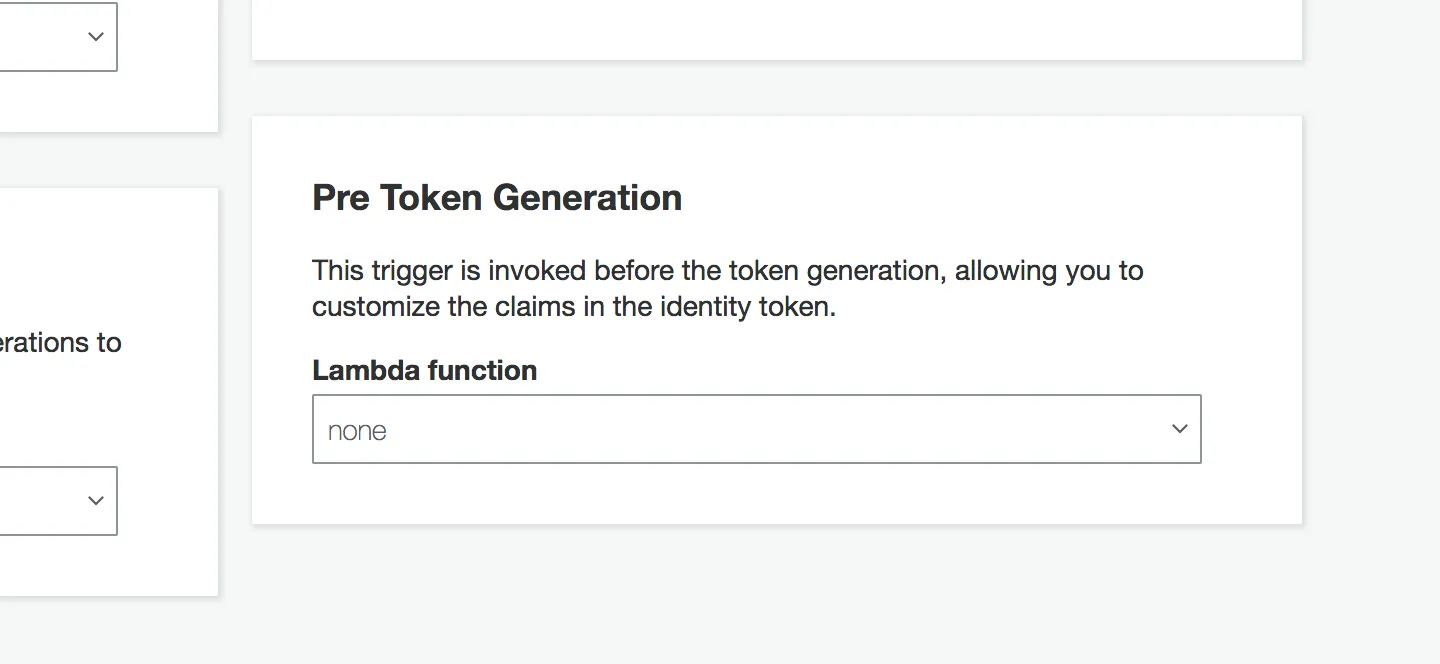Click the gray margin right of the Pre Token Generation card
1440x664 pixels.
click(1370, 320)
